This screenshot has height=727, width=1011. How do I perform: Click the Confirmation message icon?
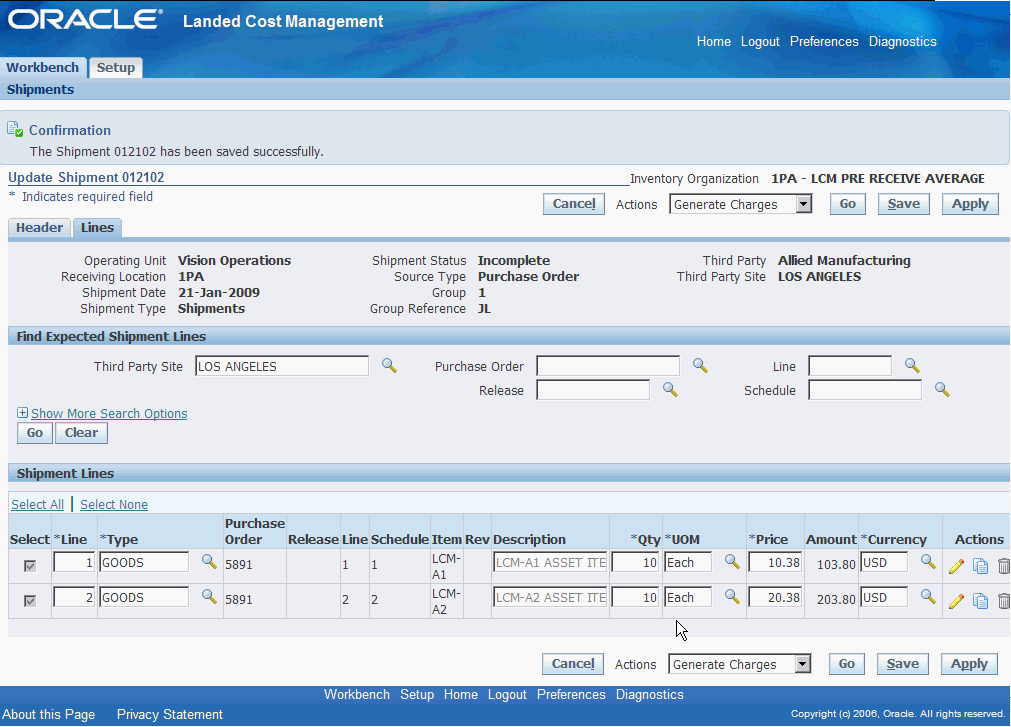(15, 129)
